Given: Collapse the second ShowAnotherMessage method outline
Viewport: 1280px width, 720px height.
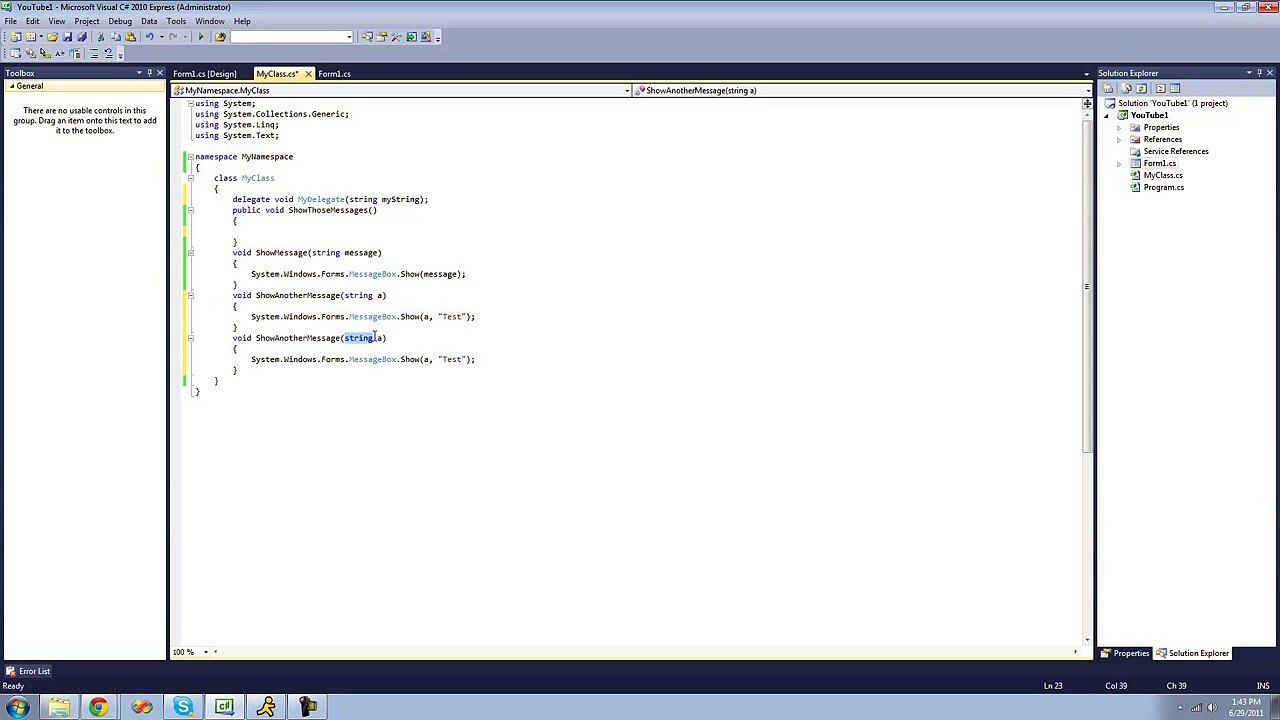Looking at the screenshot, I should 190,338.
